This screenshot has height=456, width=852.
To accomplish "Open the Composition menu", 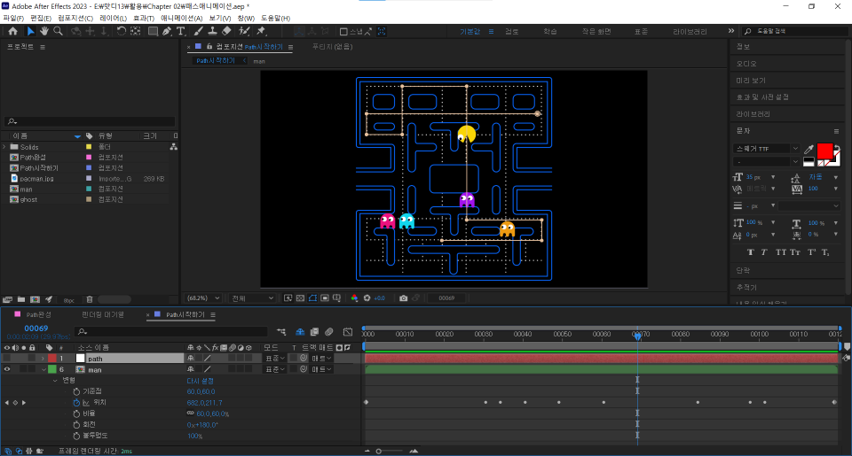I will click(76, 18).
